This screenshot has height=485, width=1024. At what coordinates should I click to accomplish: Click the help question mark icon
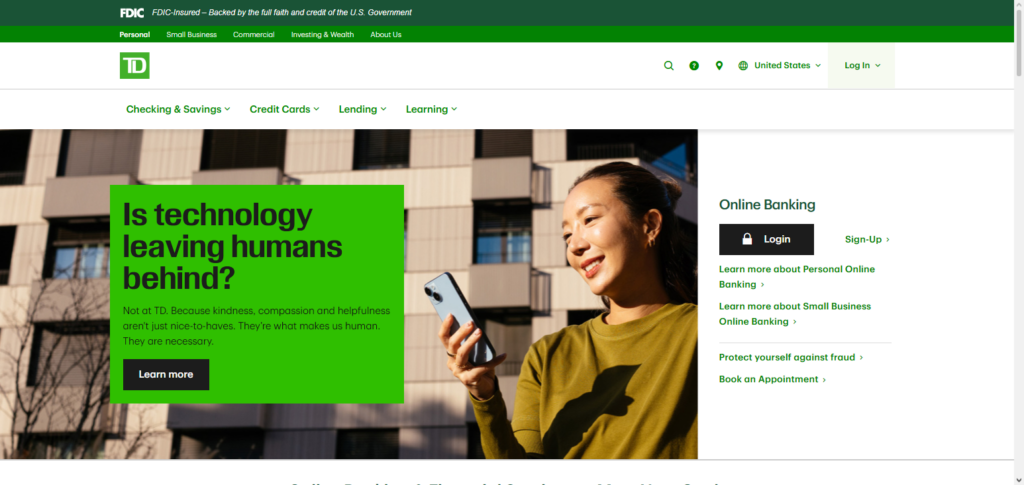click(x=694, y=65)
